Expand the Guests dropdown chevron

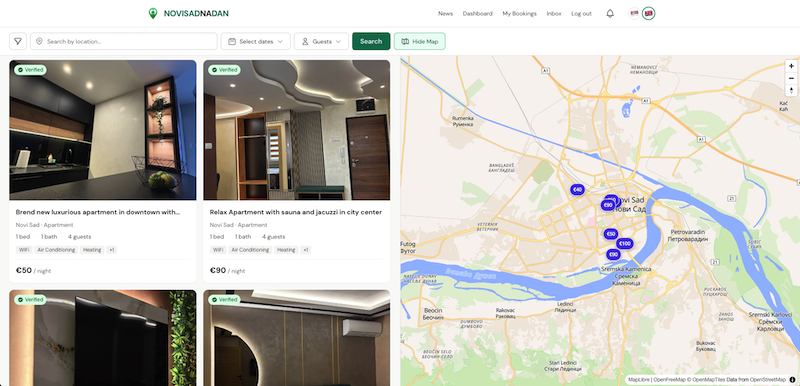pyautogui.click(x=339, y=42)
